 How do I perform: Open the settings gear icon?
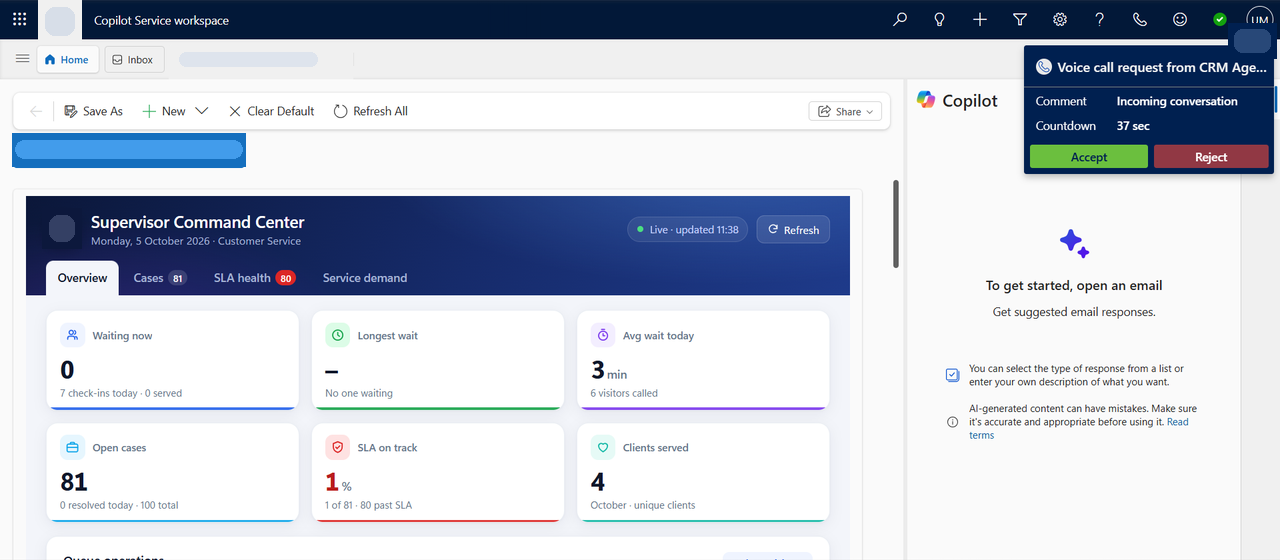[x=1060, y=19]
